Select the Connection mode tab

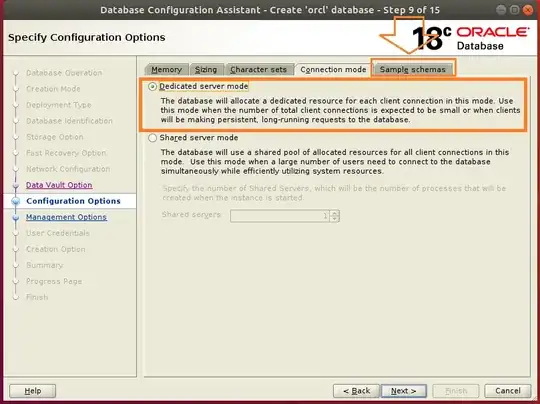coord(333,69)
